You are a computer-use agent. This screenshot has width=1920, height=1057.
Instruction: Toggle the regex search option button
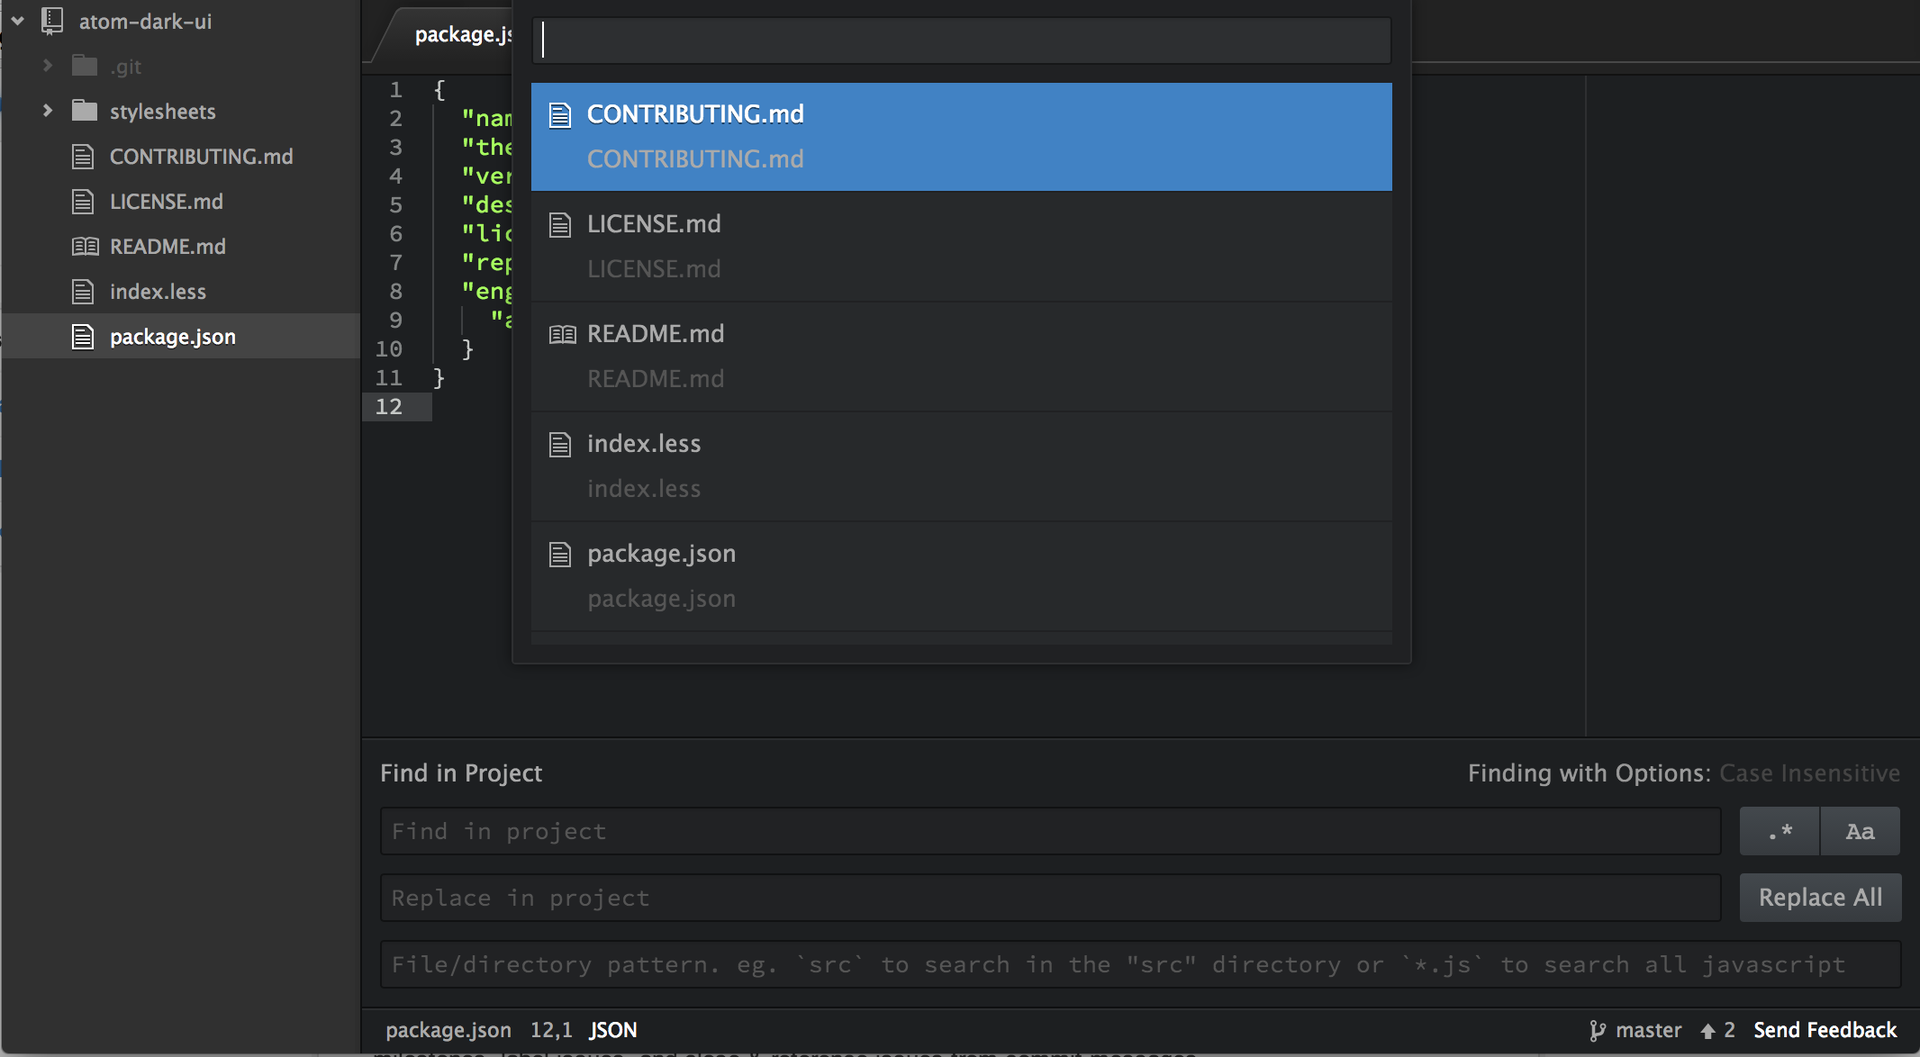click(x=1779, y=831)
